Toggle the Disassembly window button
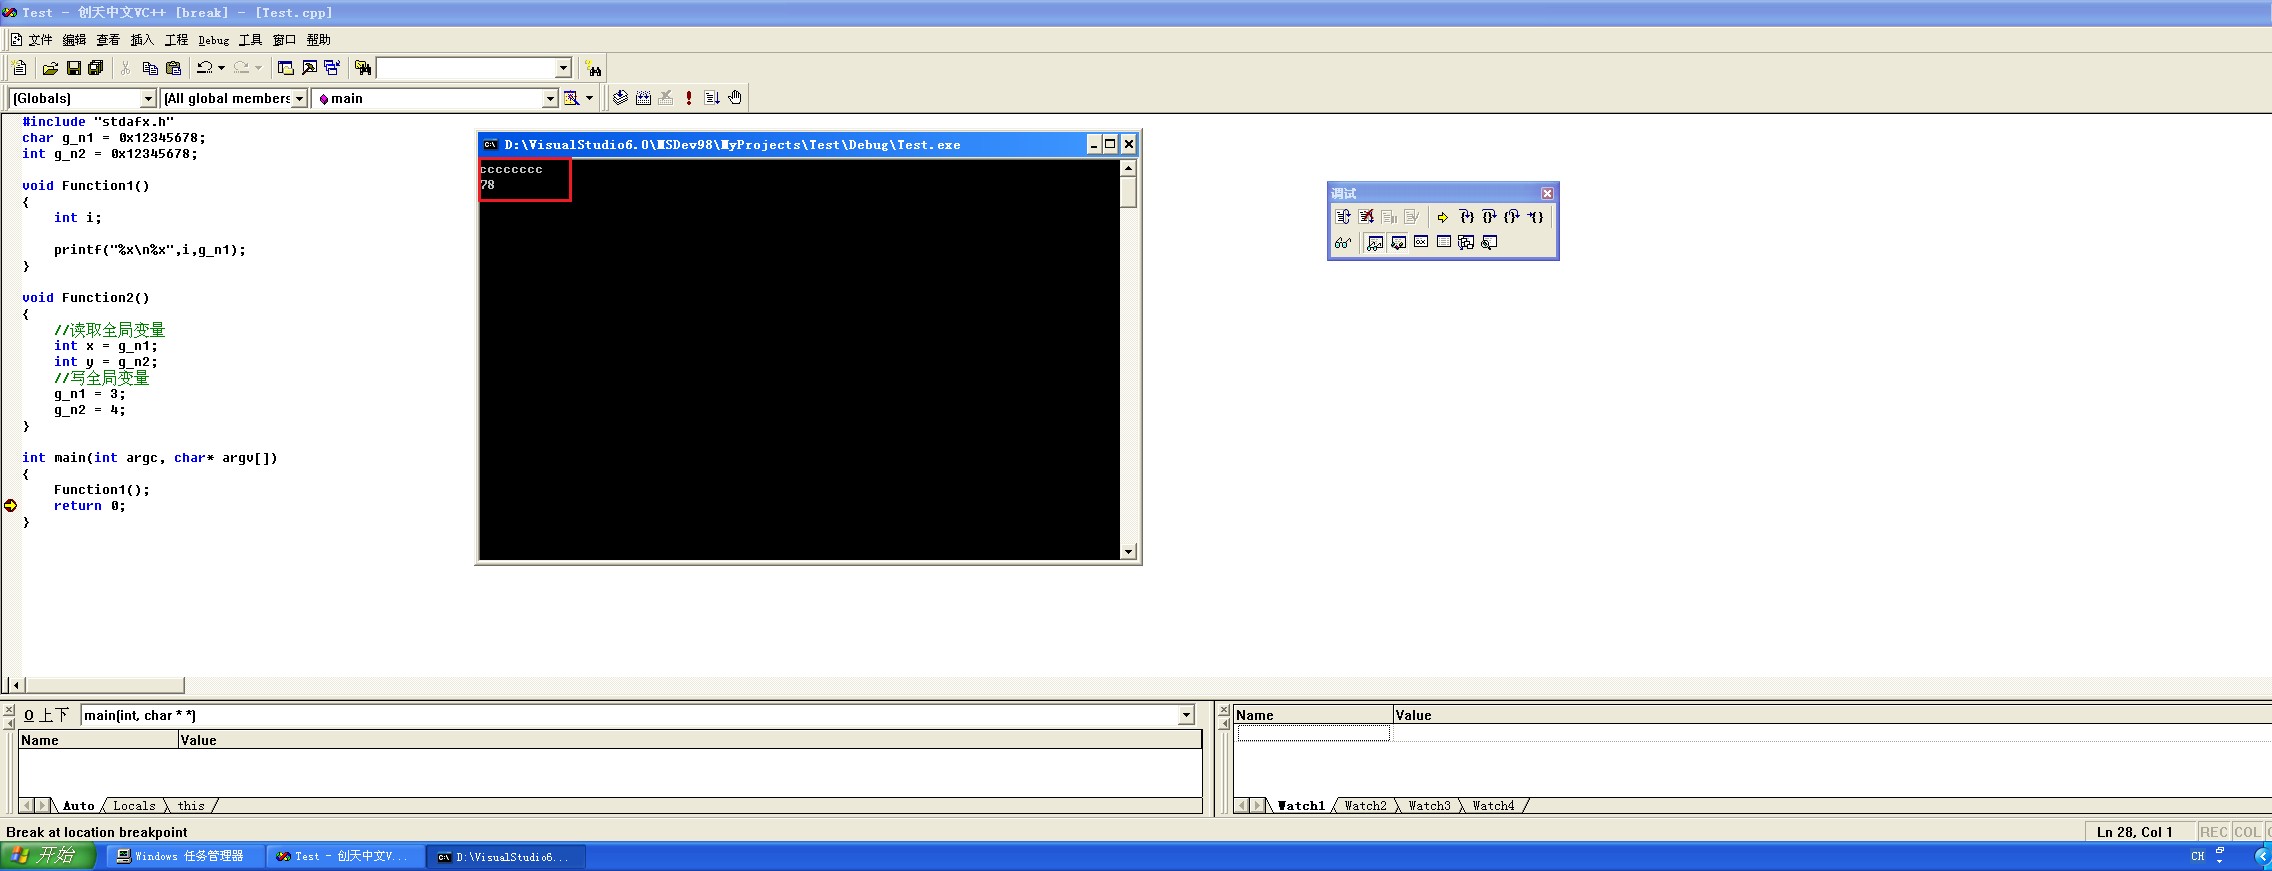 (x=1489, y=242)
